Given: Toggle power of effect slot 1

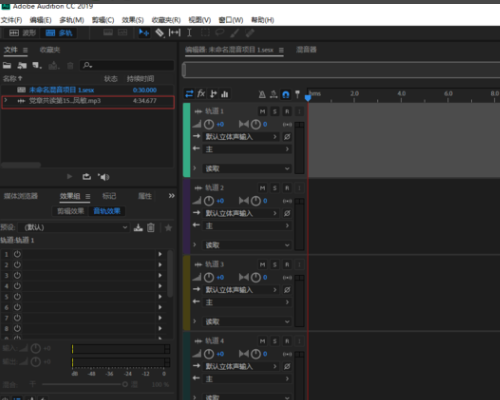Looking at the screenshot, I should tap(17, 254).
